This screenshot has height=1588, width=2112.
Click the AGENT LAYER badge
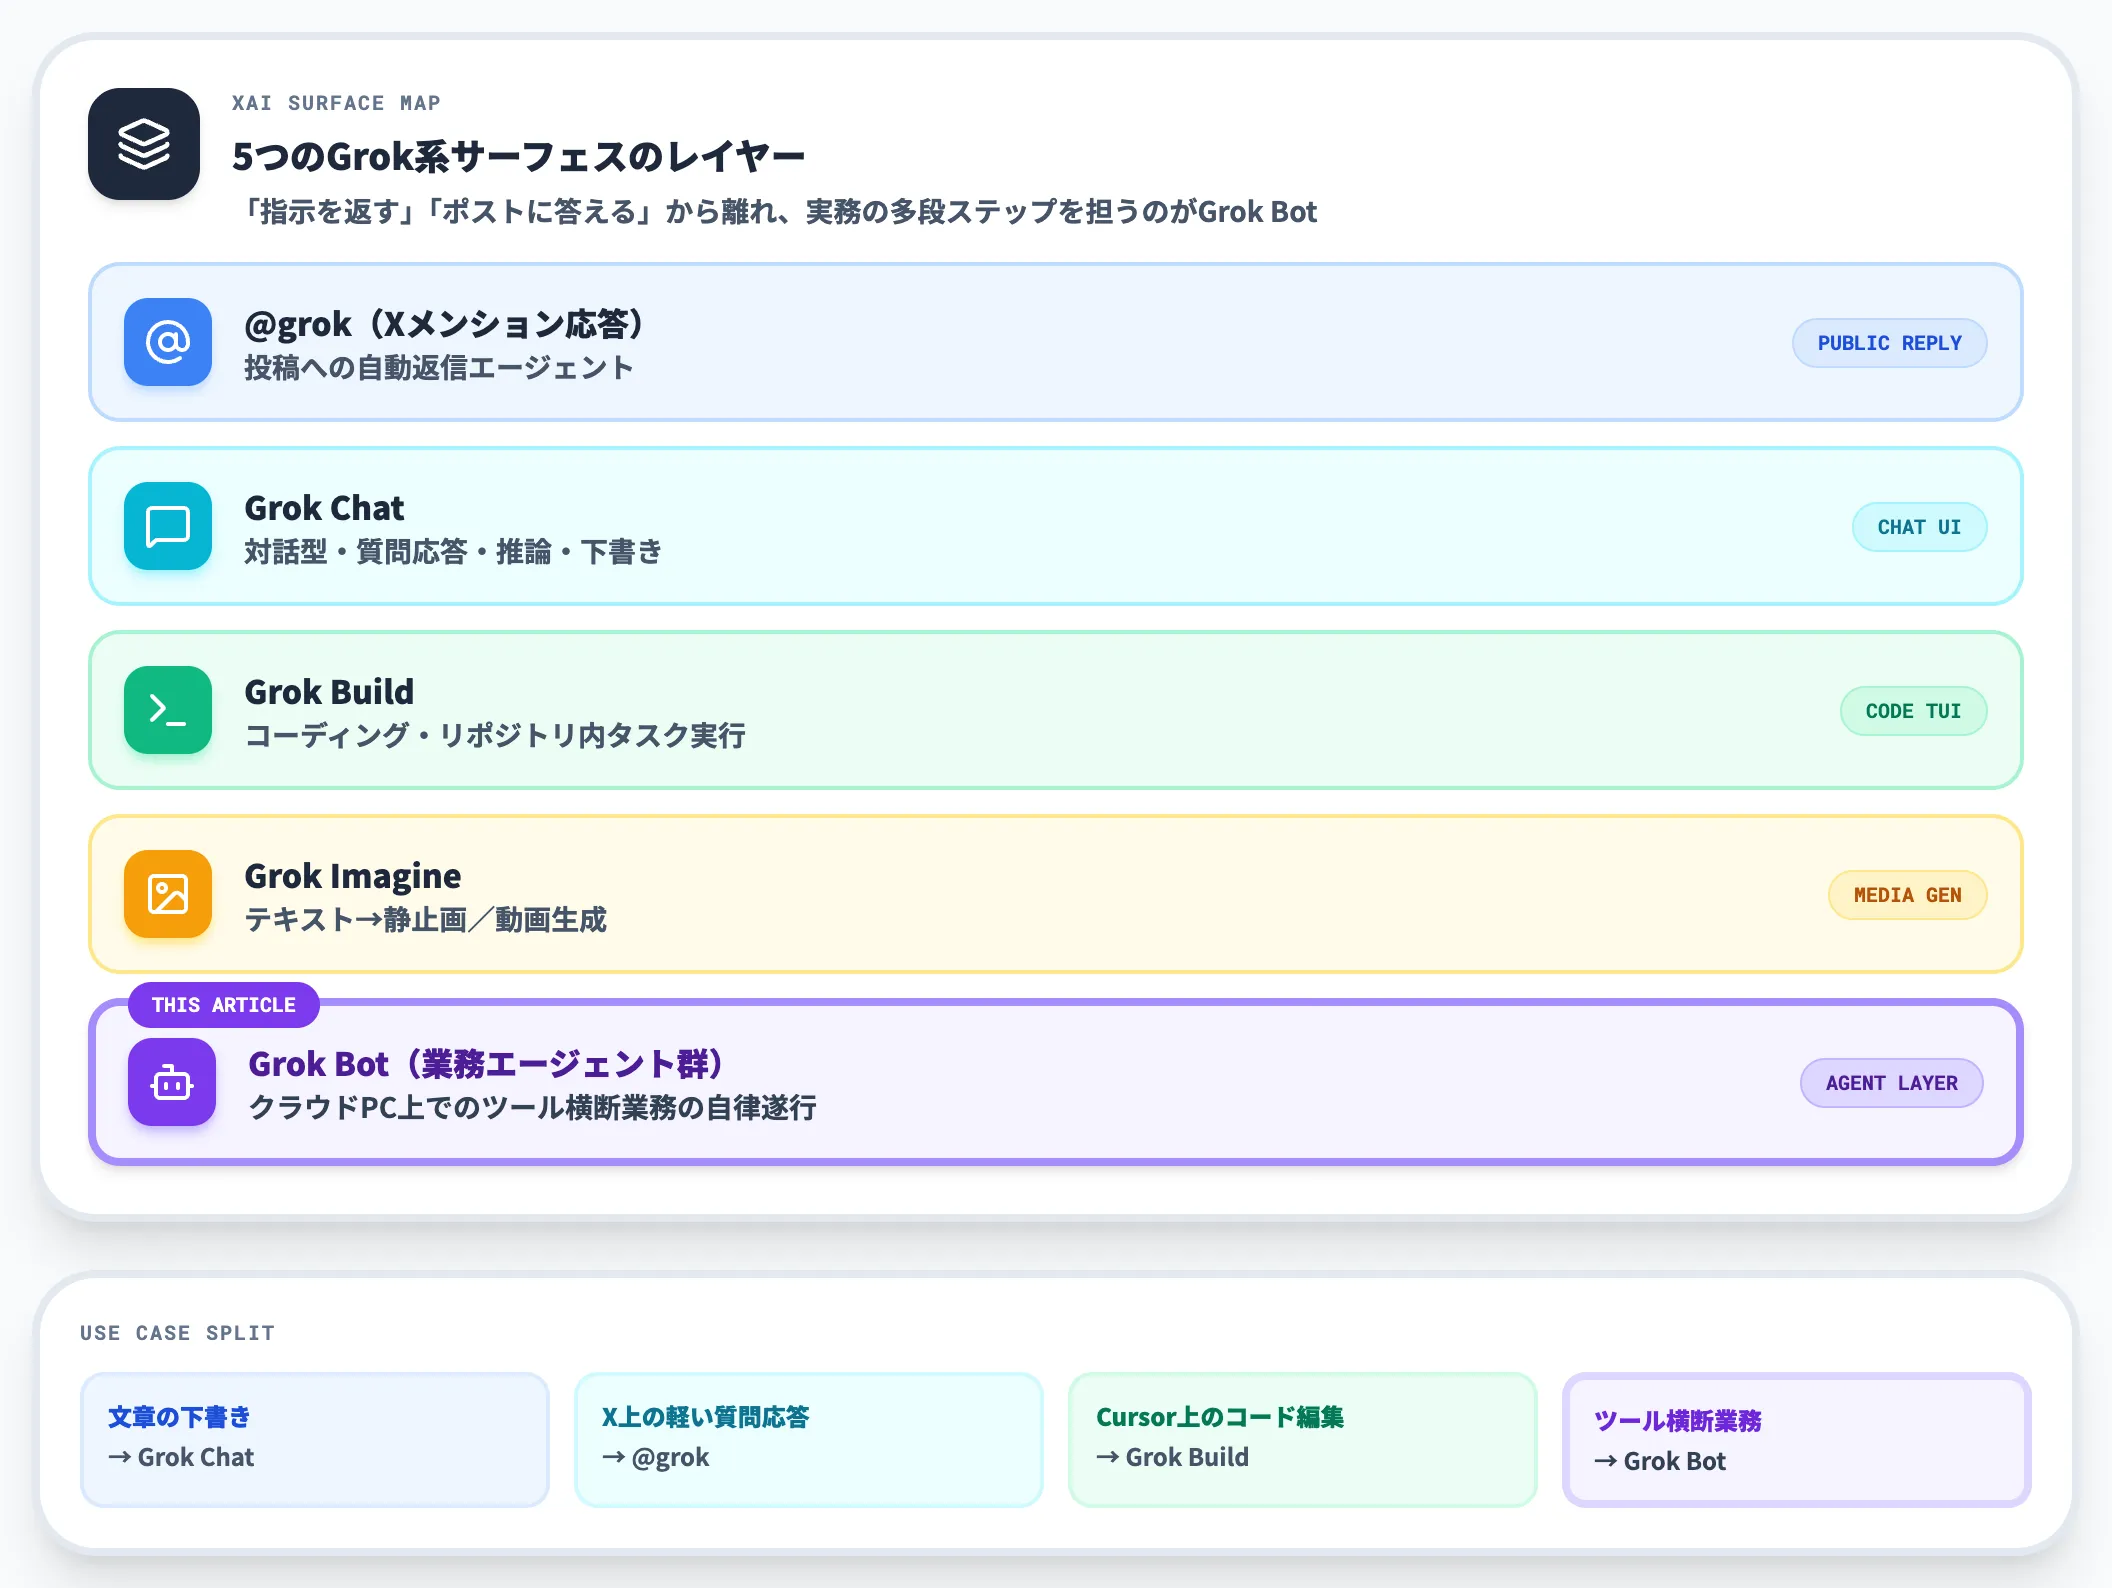1891,1083
